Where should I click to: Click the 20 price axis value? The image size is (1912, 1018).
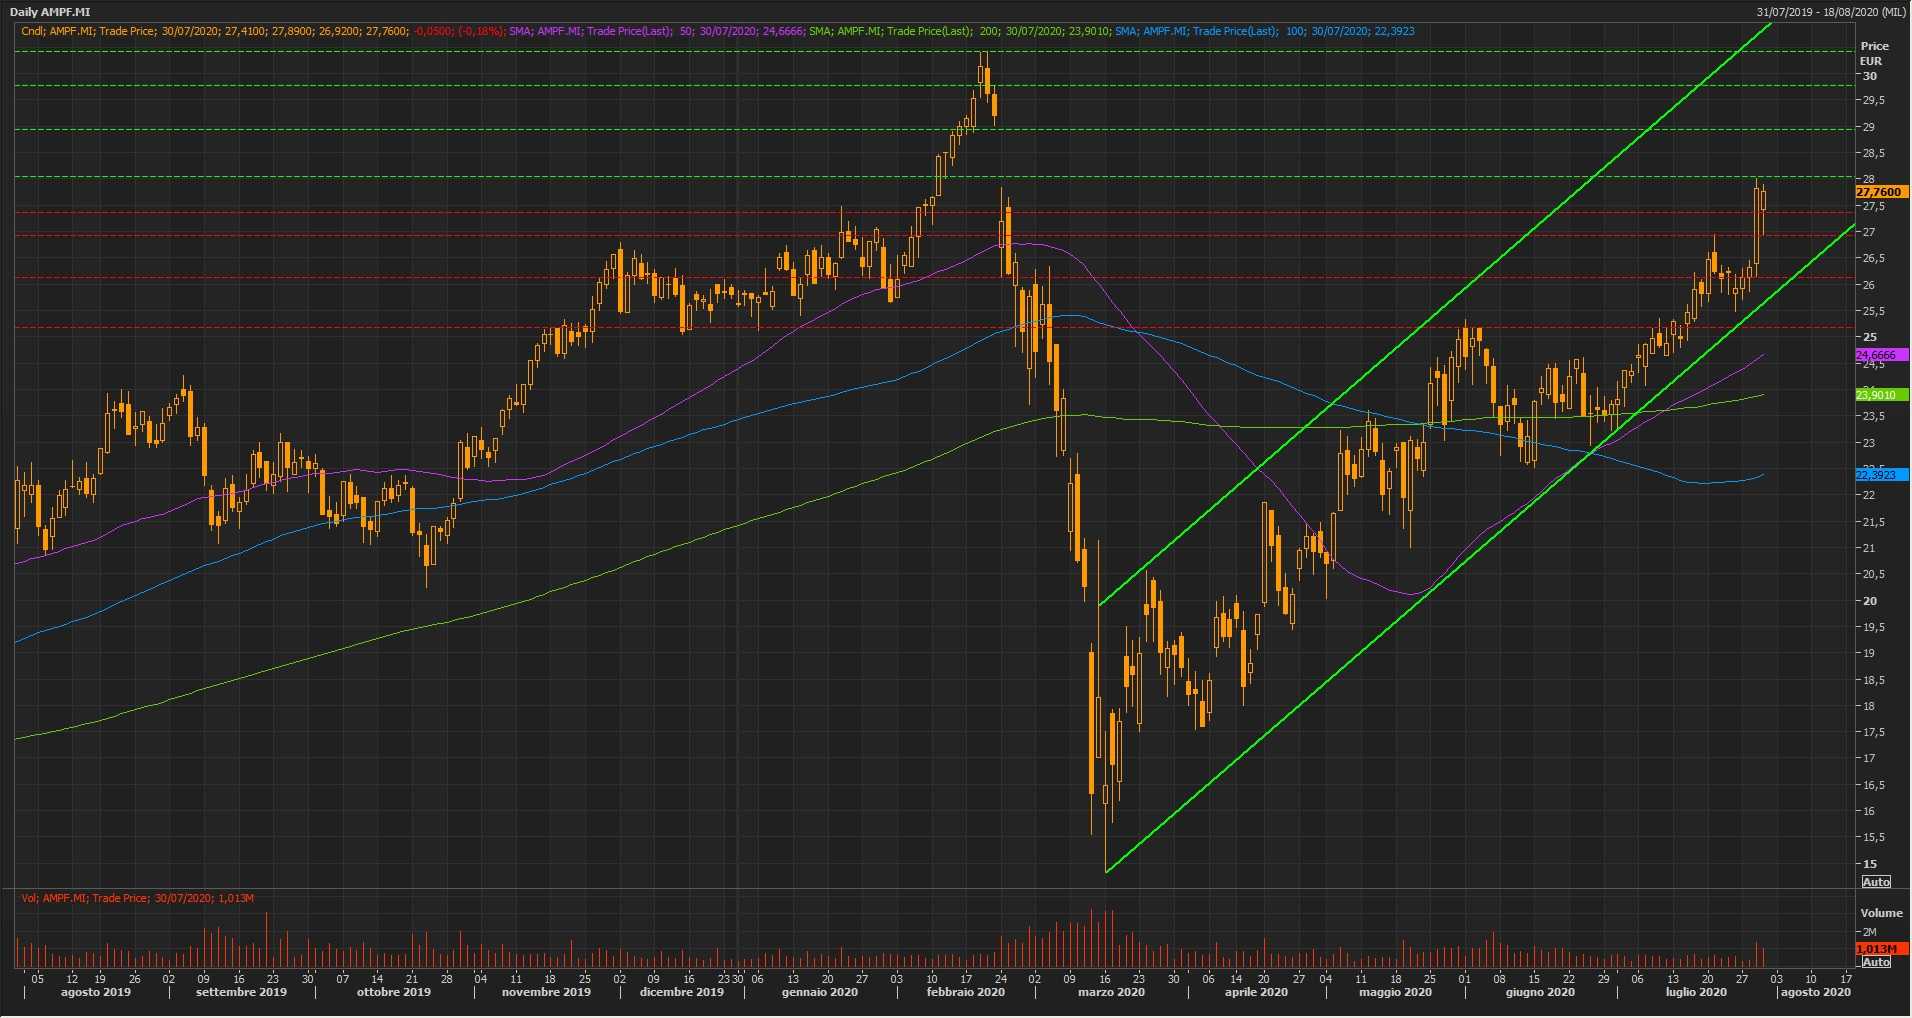coord(1869,601)
